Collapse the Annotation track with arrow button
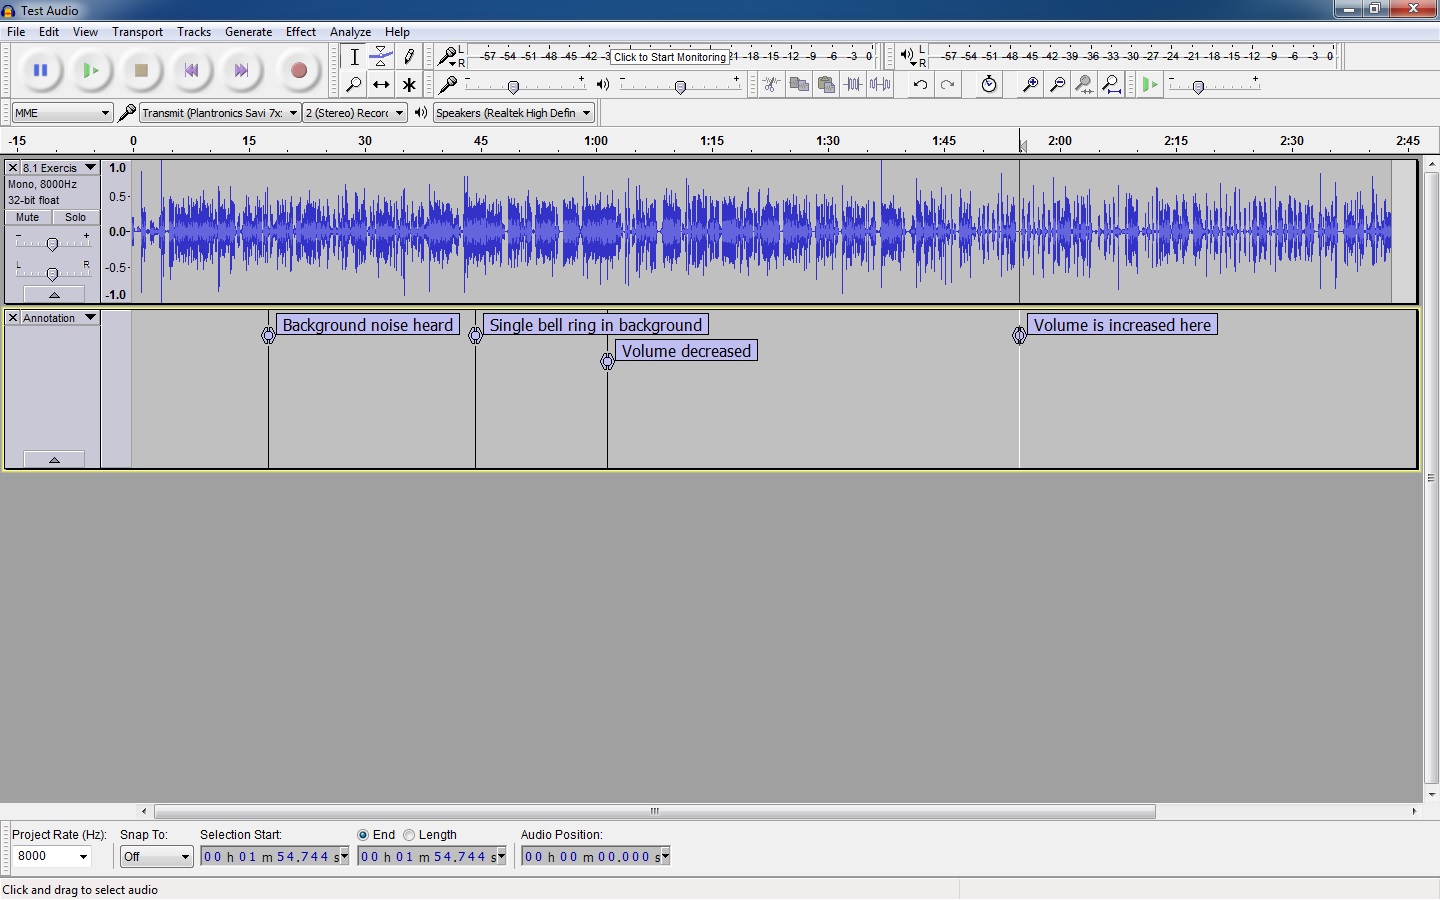The height and width of the screenshot is (900, 1440). (x=54, y=460)
